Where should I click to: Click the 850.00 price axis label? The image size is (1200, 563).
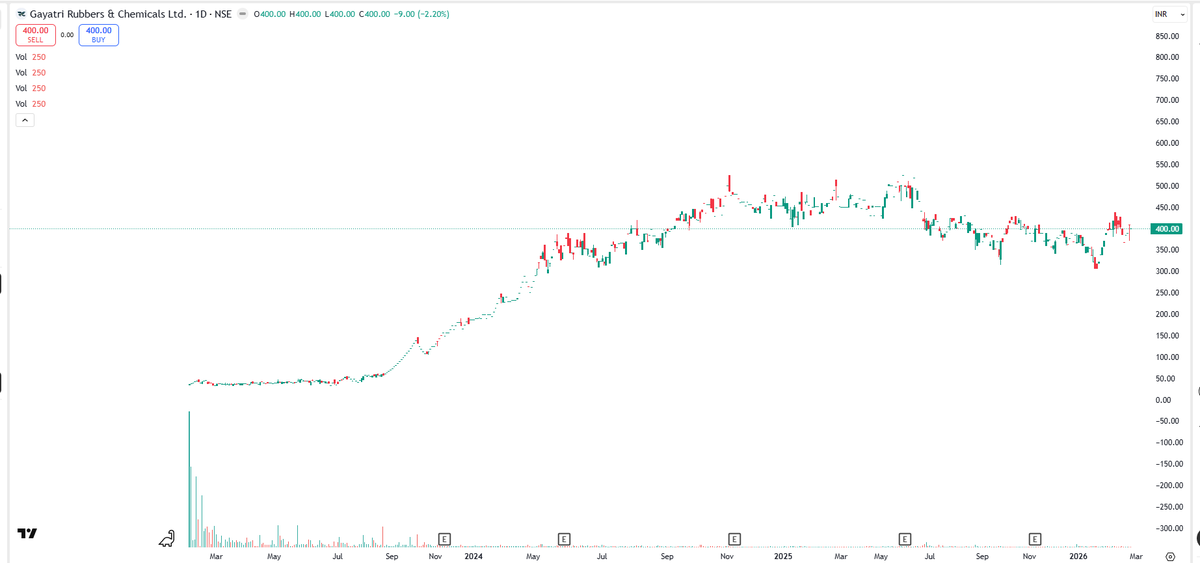(x=1166, y=36)
